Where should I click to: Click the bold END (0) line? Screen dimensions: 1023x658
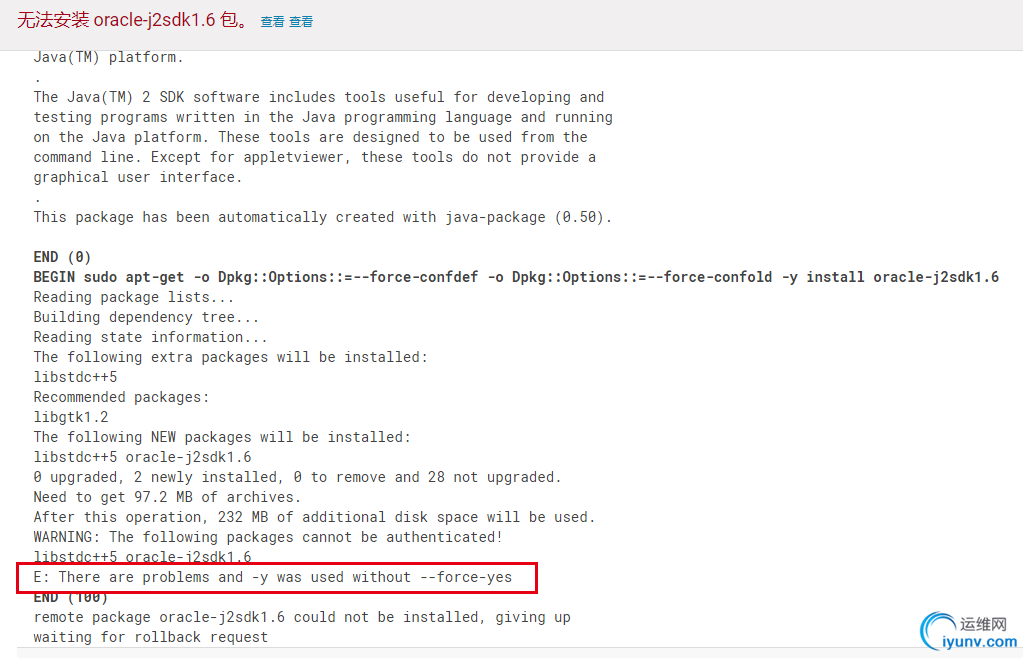point(63,257)
